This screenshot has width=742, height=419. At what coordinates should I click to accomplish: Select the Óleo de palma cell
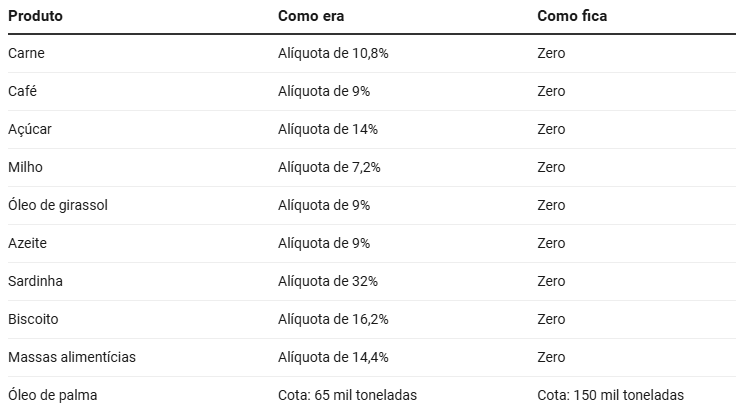[x=52, y=395]
